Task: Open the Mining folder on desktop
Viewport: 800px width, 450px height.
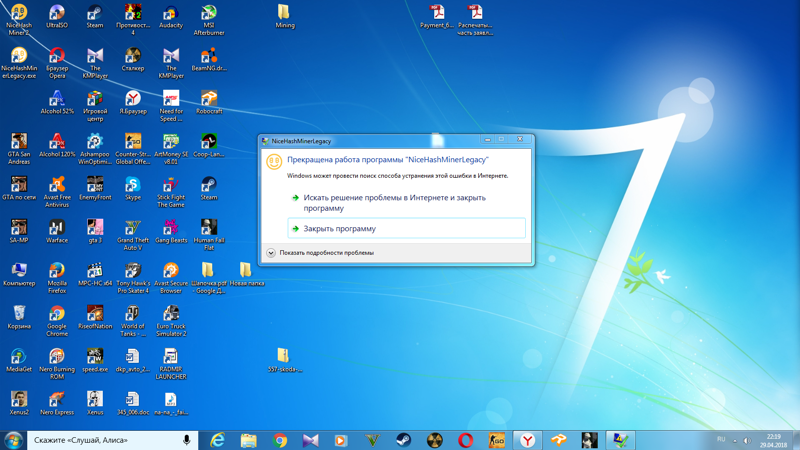Action: [284, 16]
